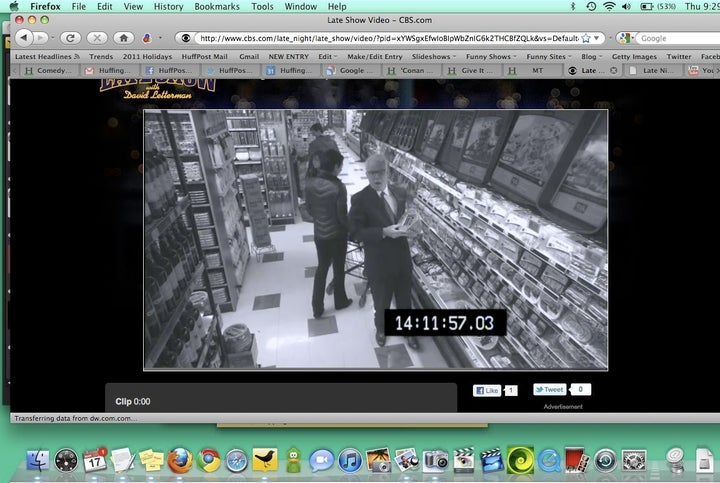The width and height of the screenshot is (720, 483).
Task: Go back with the Back arrow button
Action: [24, 38]
